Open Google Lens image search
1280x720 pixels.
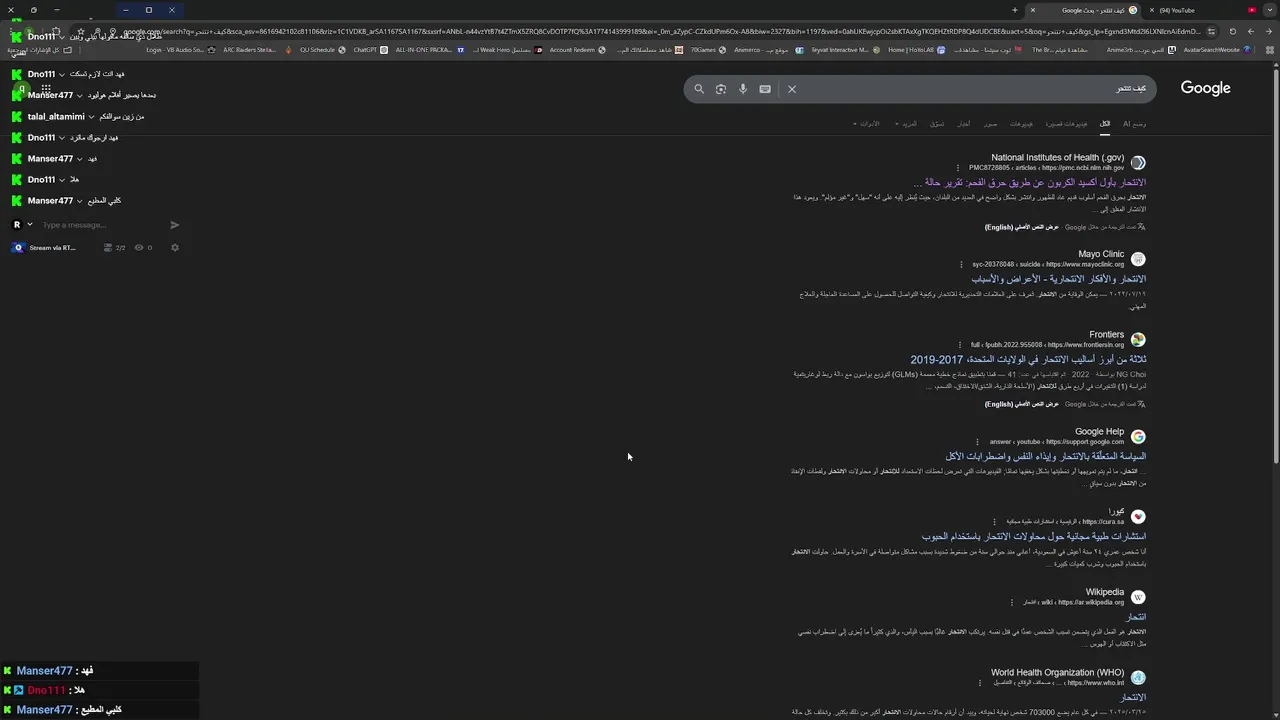(721, 89)
